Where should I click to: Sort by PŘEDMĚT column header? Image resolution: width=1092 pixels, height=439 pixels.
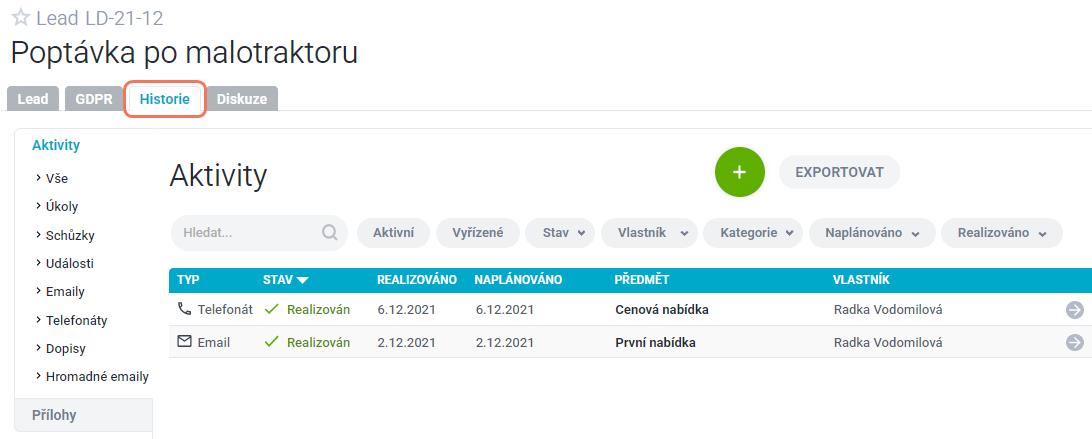[x=641, y=279]
